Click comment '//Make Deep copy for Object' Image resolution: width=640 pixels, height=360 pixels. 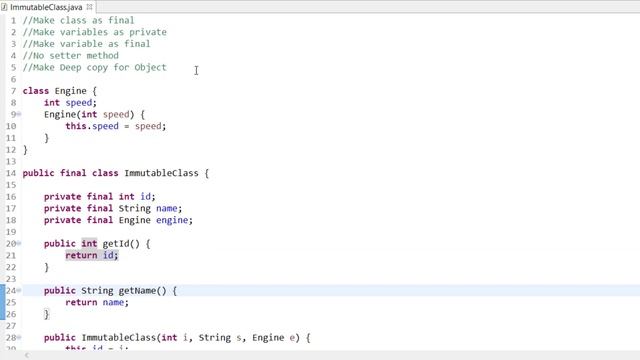tap(95, 67)
